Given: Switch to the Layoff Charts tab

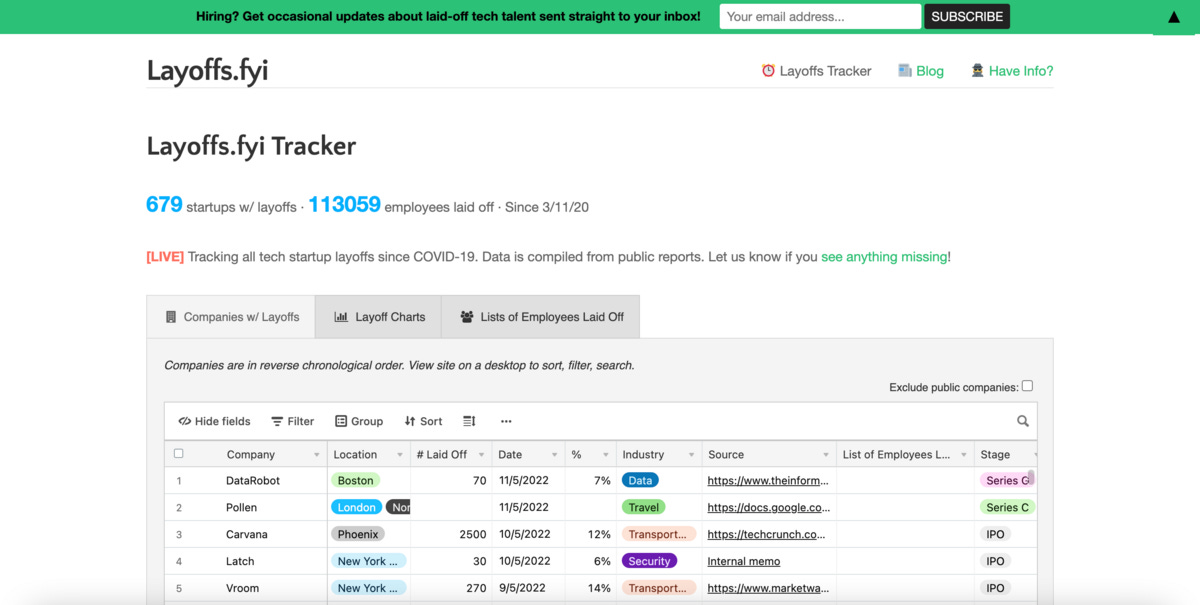Looking at the screenshot, I should pos(379,316).
